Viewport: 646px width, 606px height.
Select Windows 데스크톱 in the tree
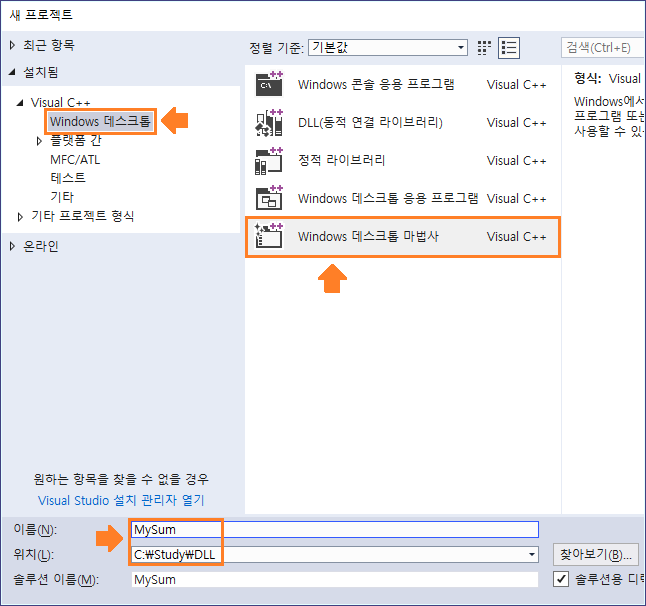click(x=101, y=122)
